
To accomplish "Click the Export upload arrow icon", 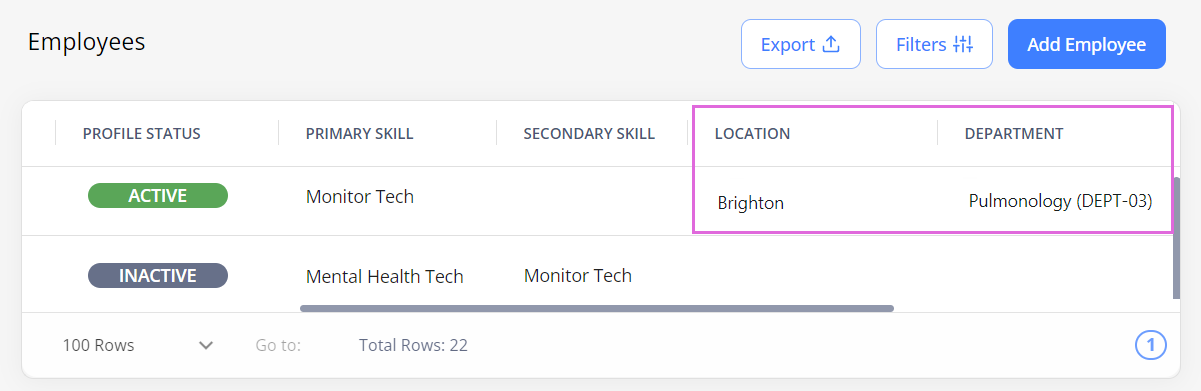I will point(830,44).
